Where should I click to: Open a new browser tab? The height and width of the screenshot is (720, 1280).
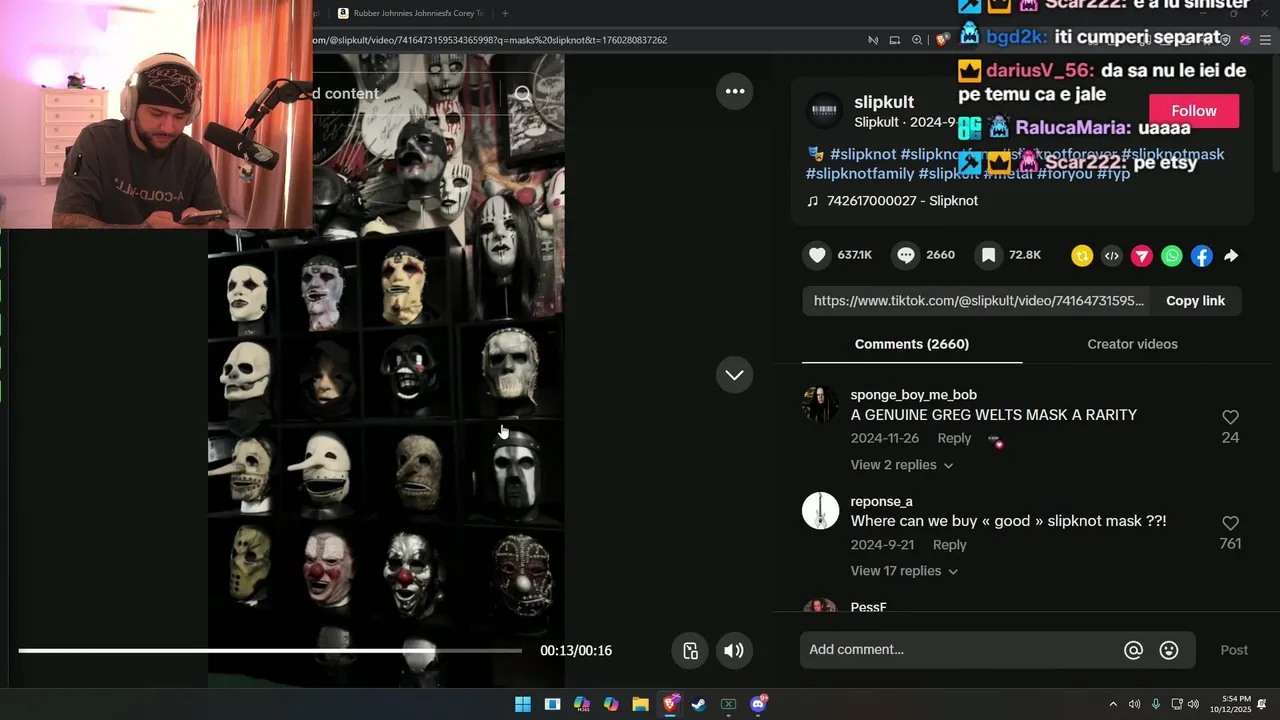(505, 13)
